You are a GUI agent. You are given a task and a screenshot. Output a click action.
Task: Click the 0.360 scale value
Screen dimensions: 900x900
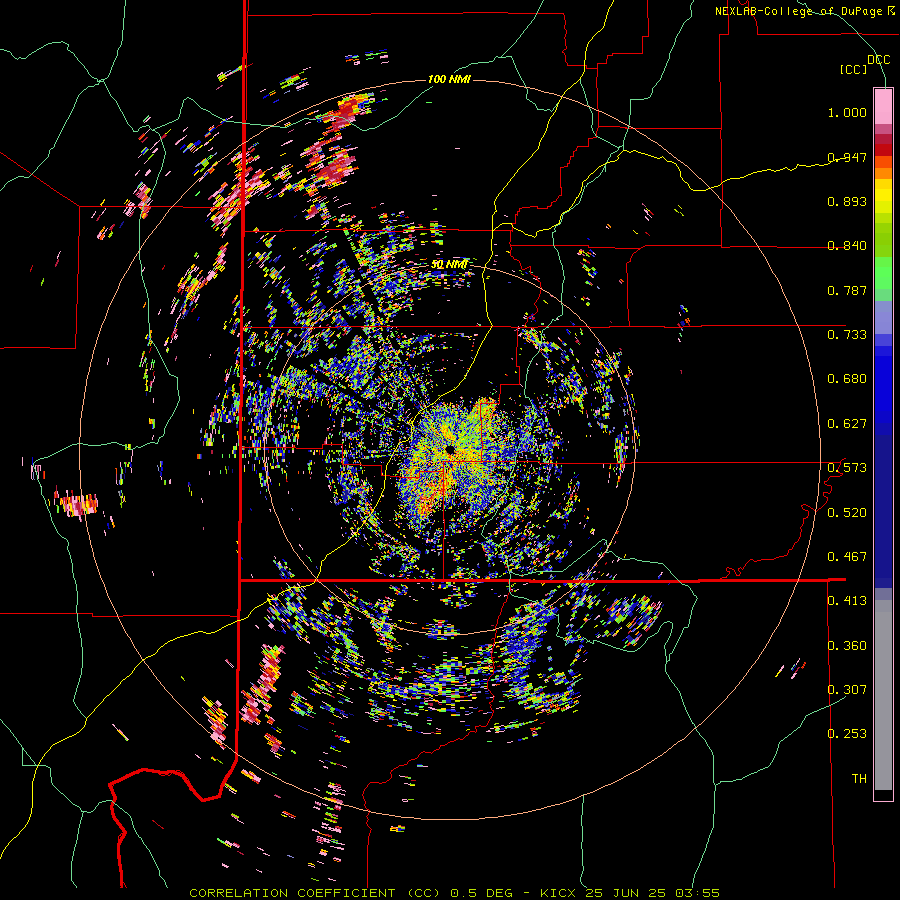point(847,646)
